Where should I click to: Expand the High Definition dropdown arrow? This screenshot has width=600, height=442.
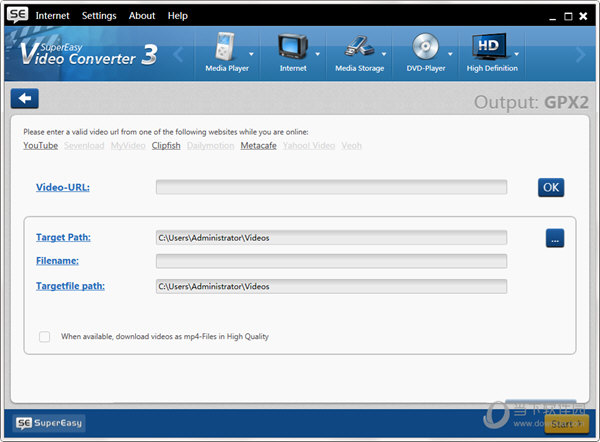point(517,54)
